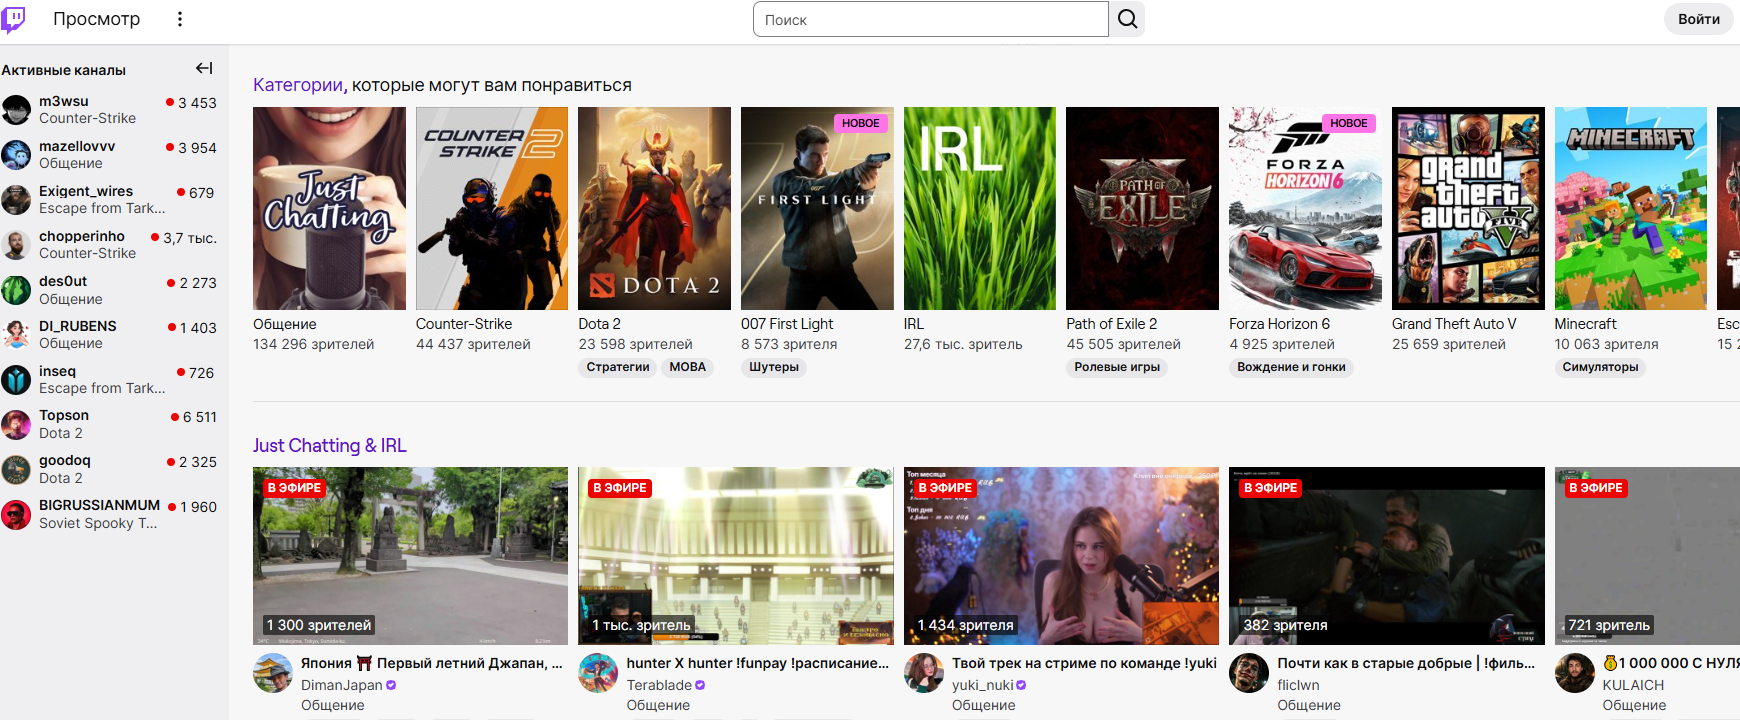Open goodoq channel avatar

16,469
